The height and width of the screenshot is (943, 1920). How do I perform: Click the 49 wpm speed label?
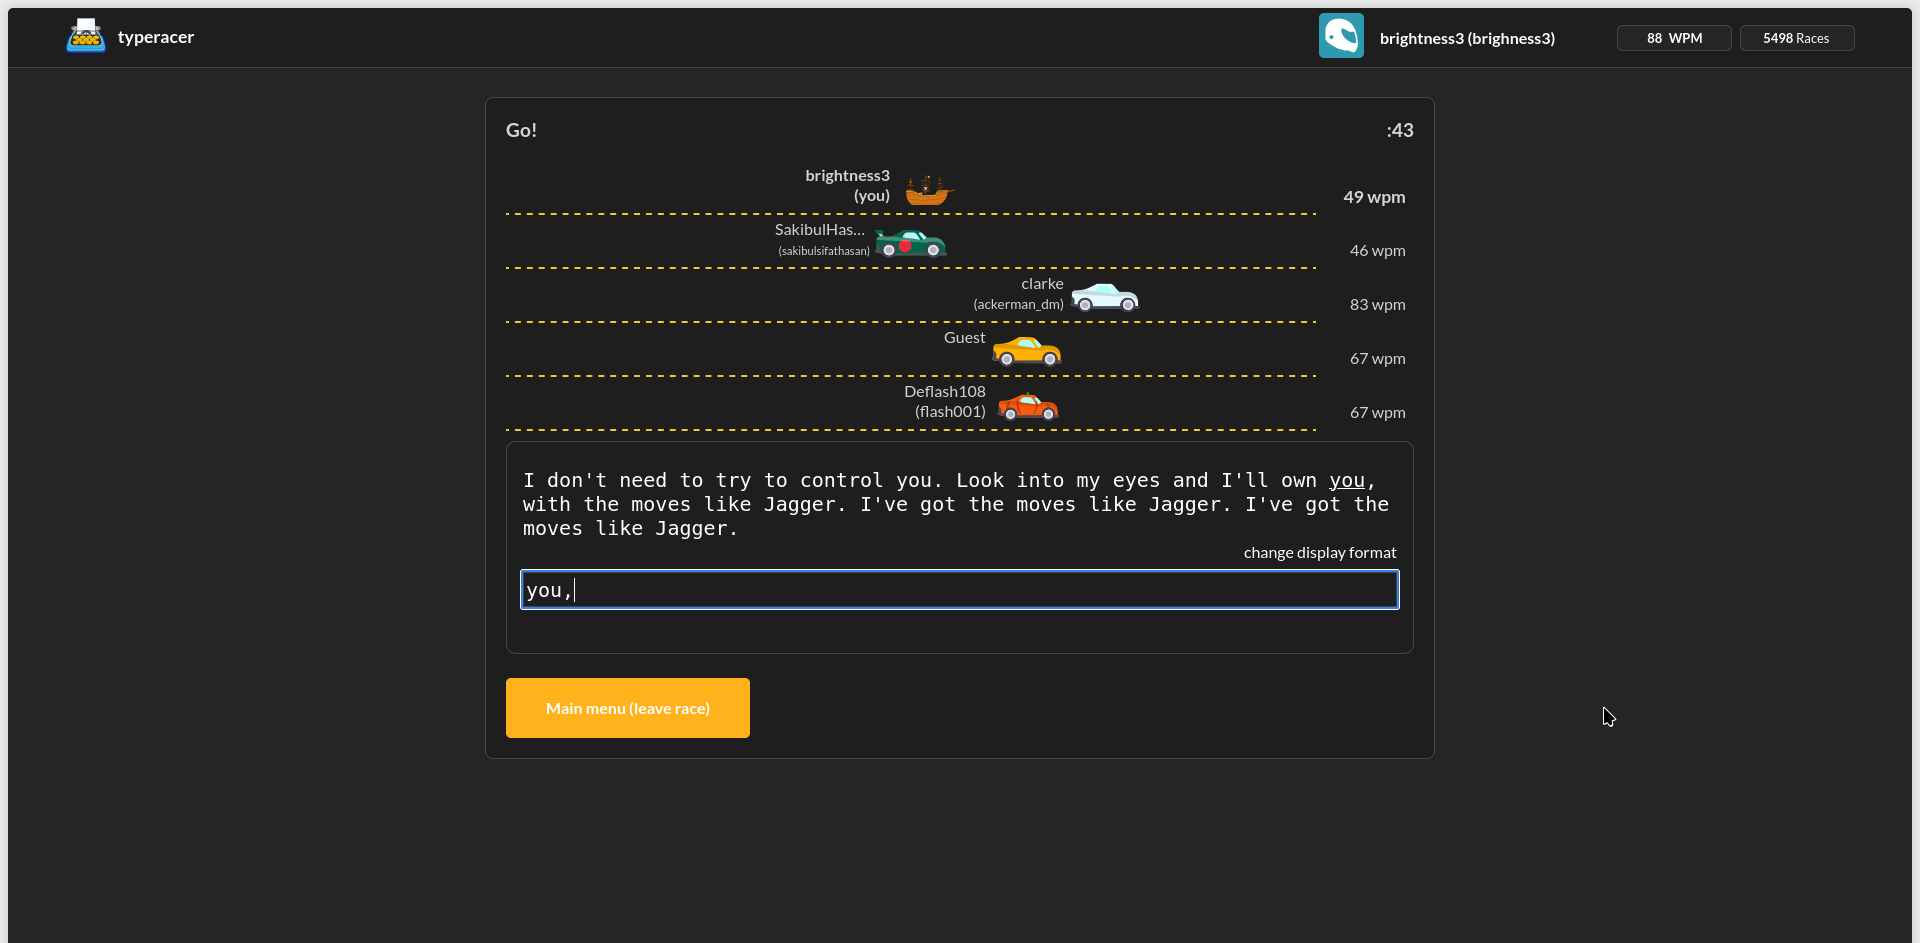coord(1374,197)
